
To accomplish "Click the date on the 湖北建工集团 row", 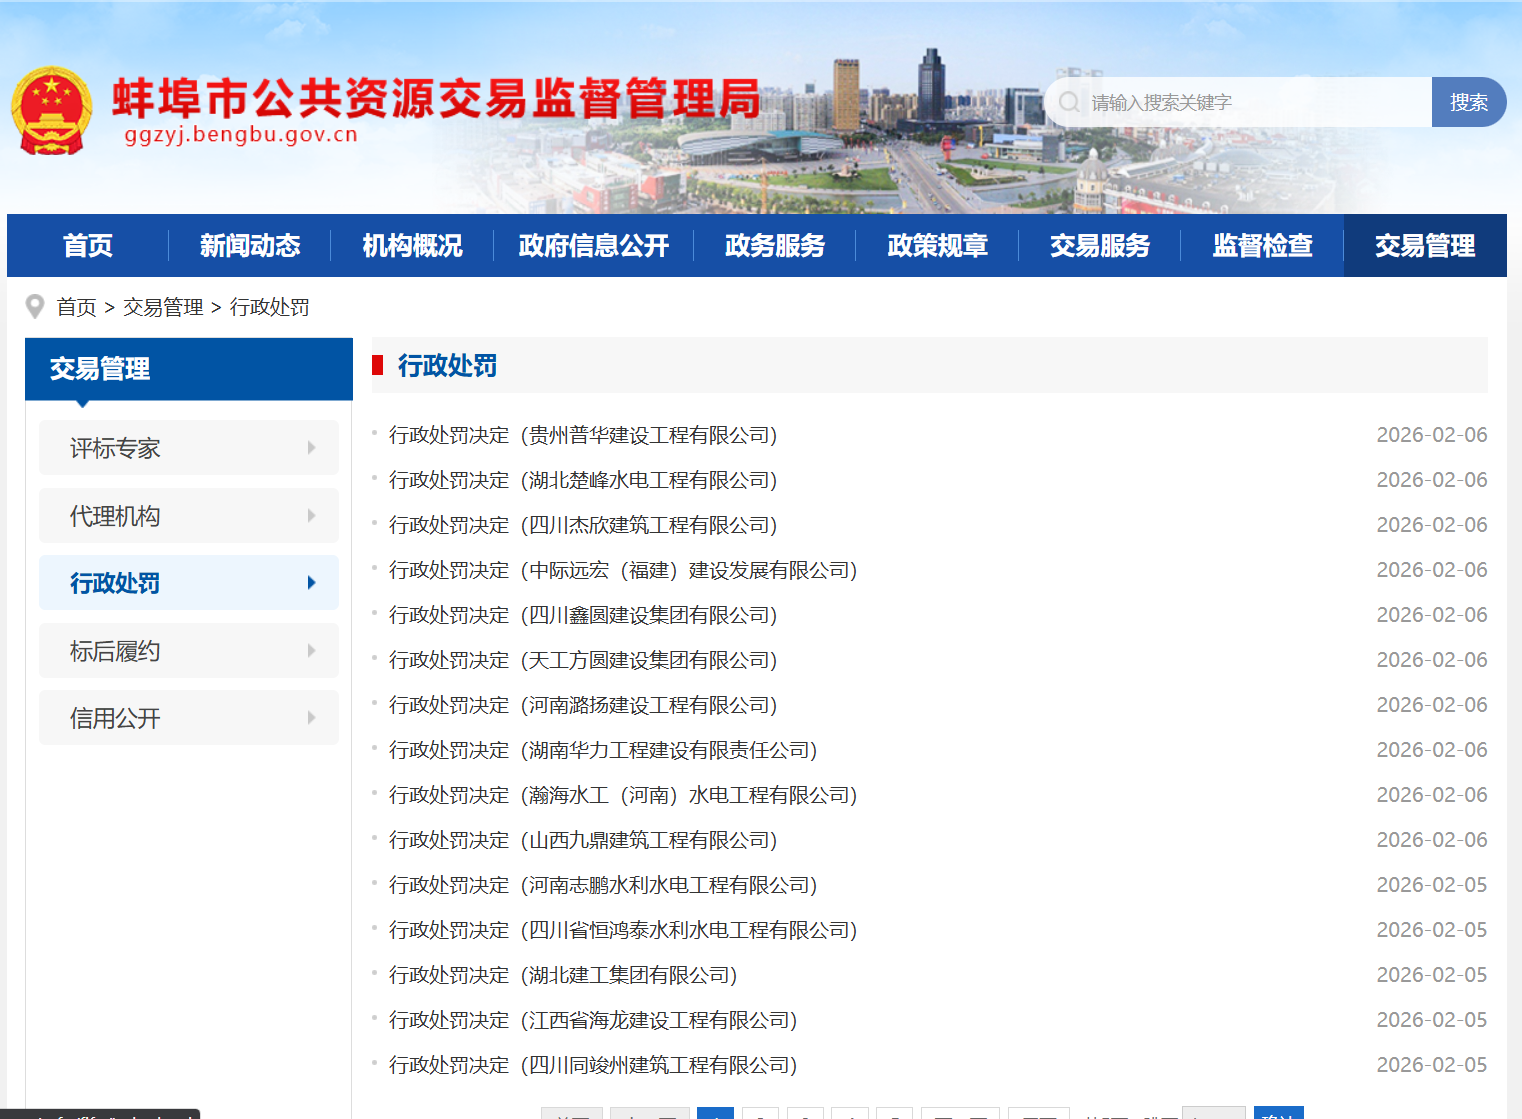I will coord(1432,975).
